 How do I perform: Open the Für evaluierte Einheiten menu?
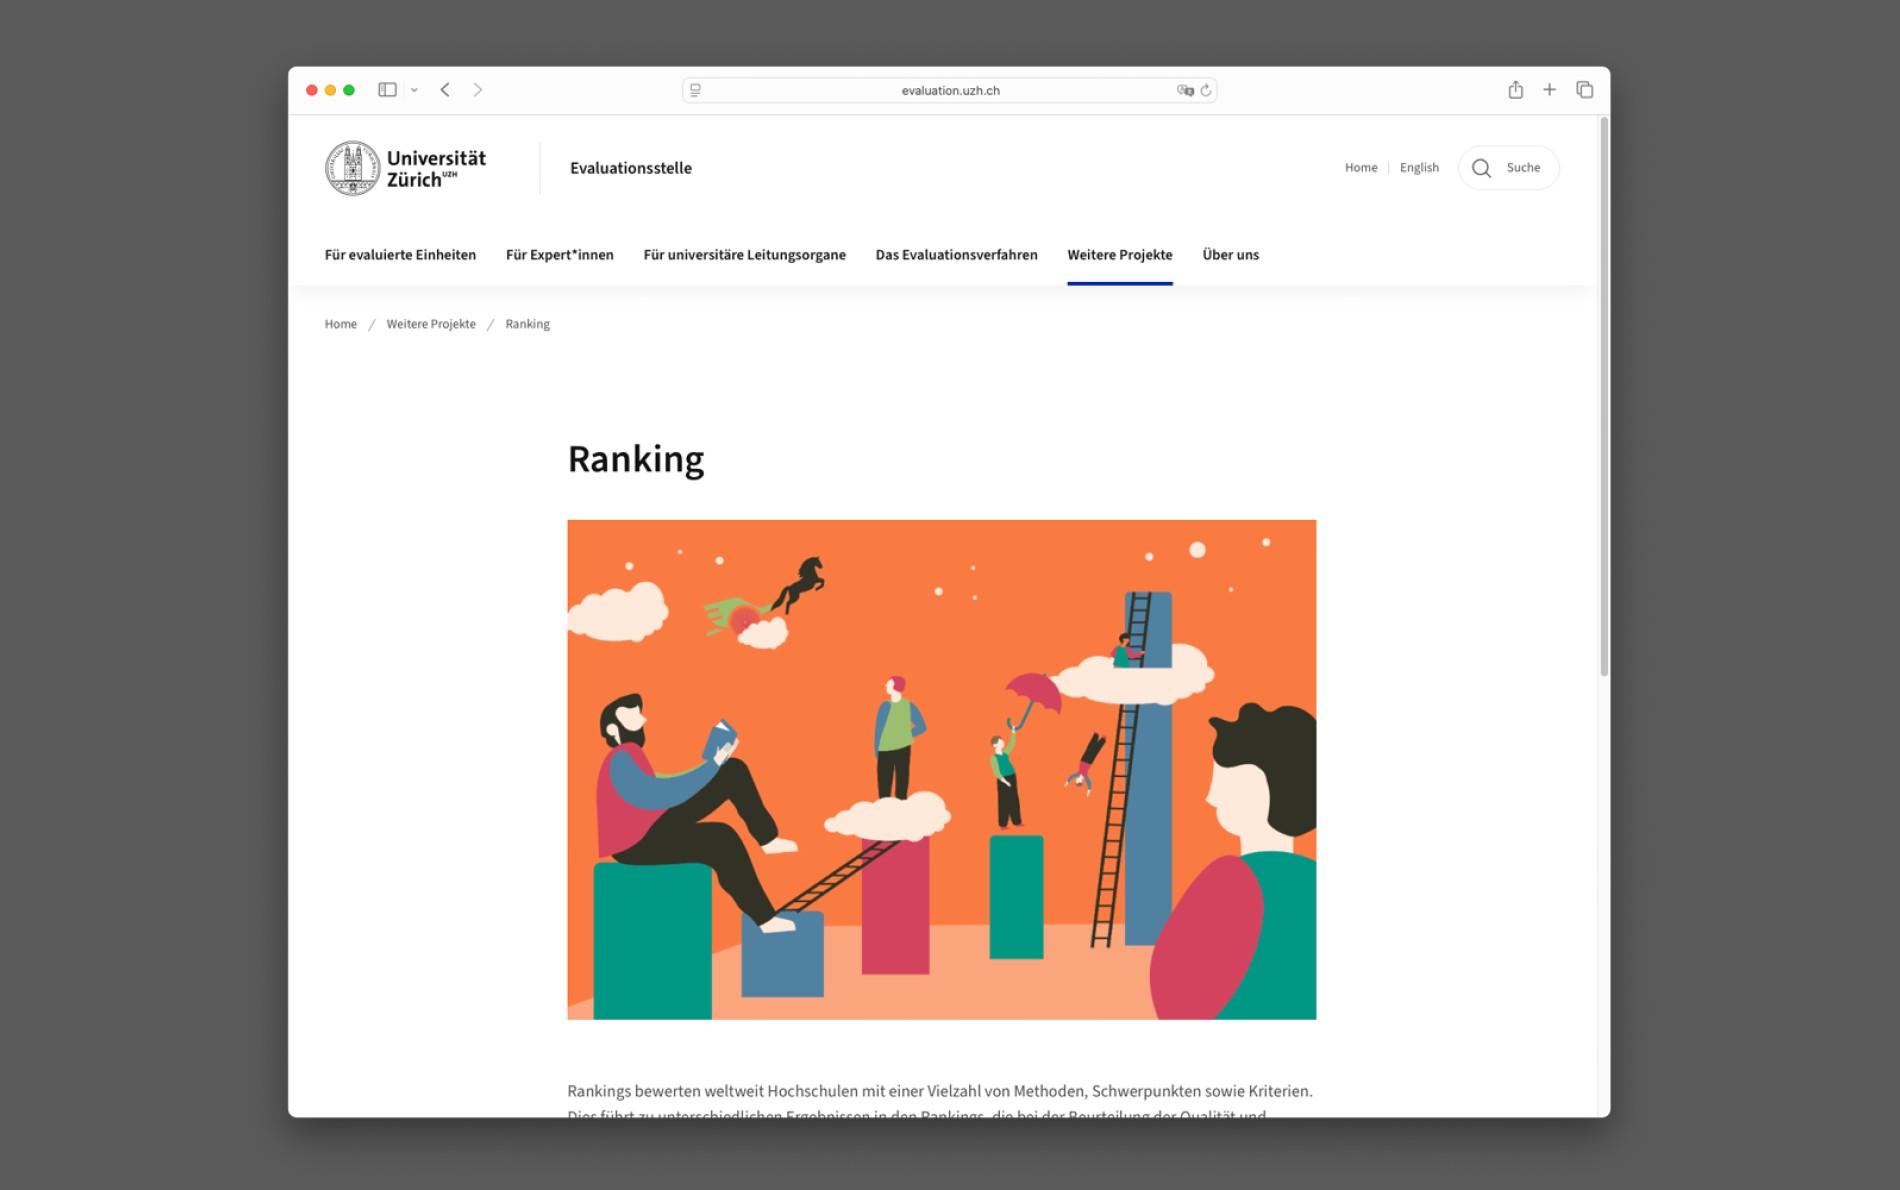(x=400, y=255)
